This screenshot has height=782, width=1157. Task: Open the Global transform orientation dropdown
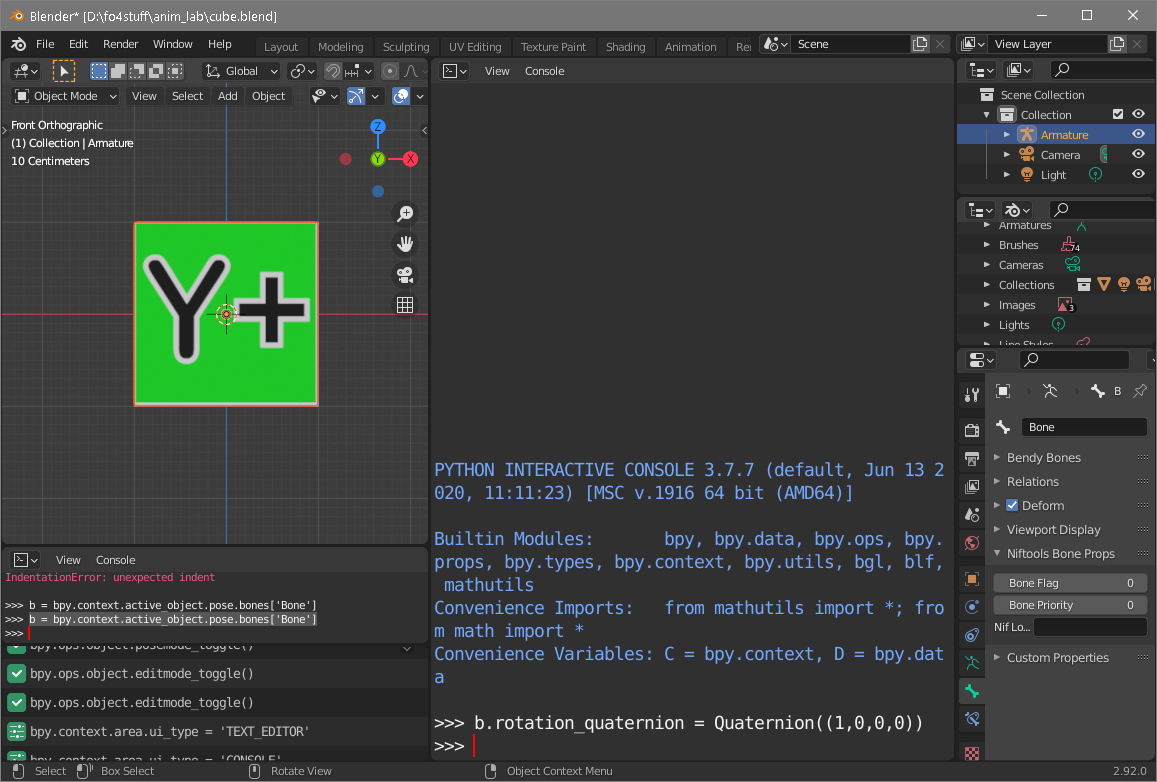tap(241, 71)
